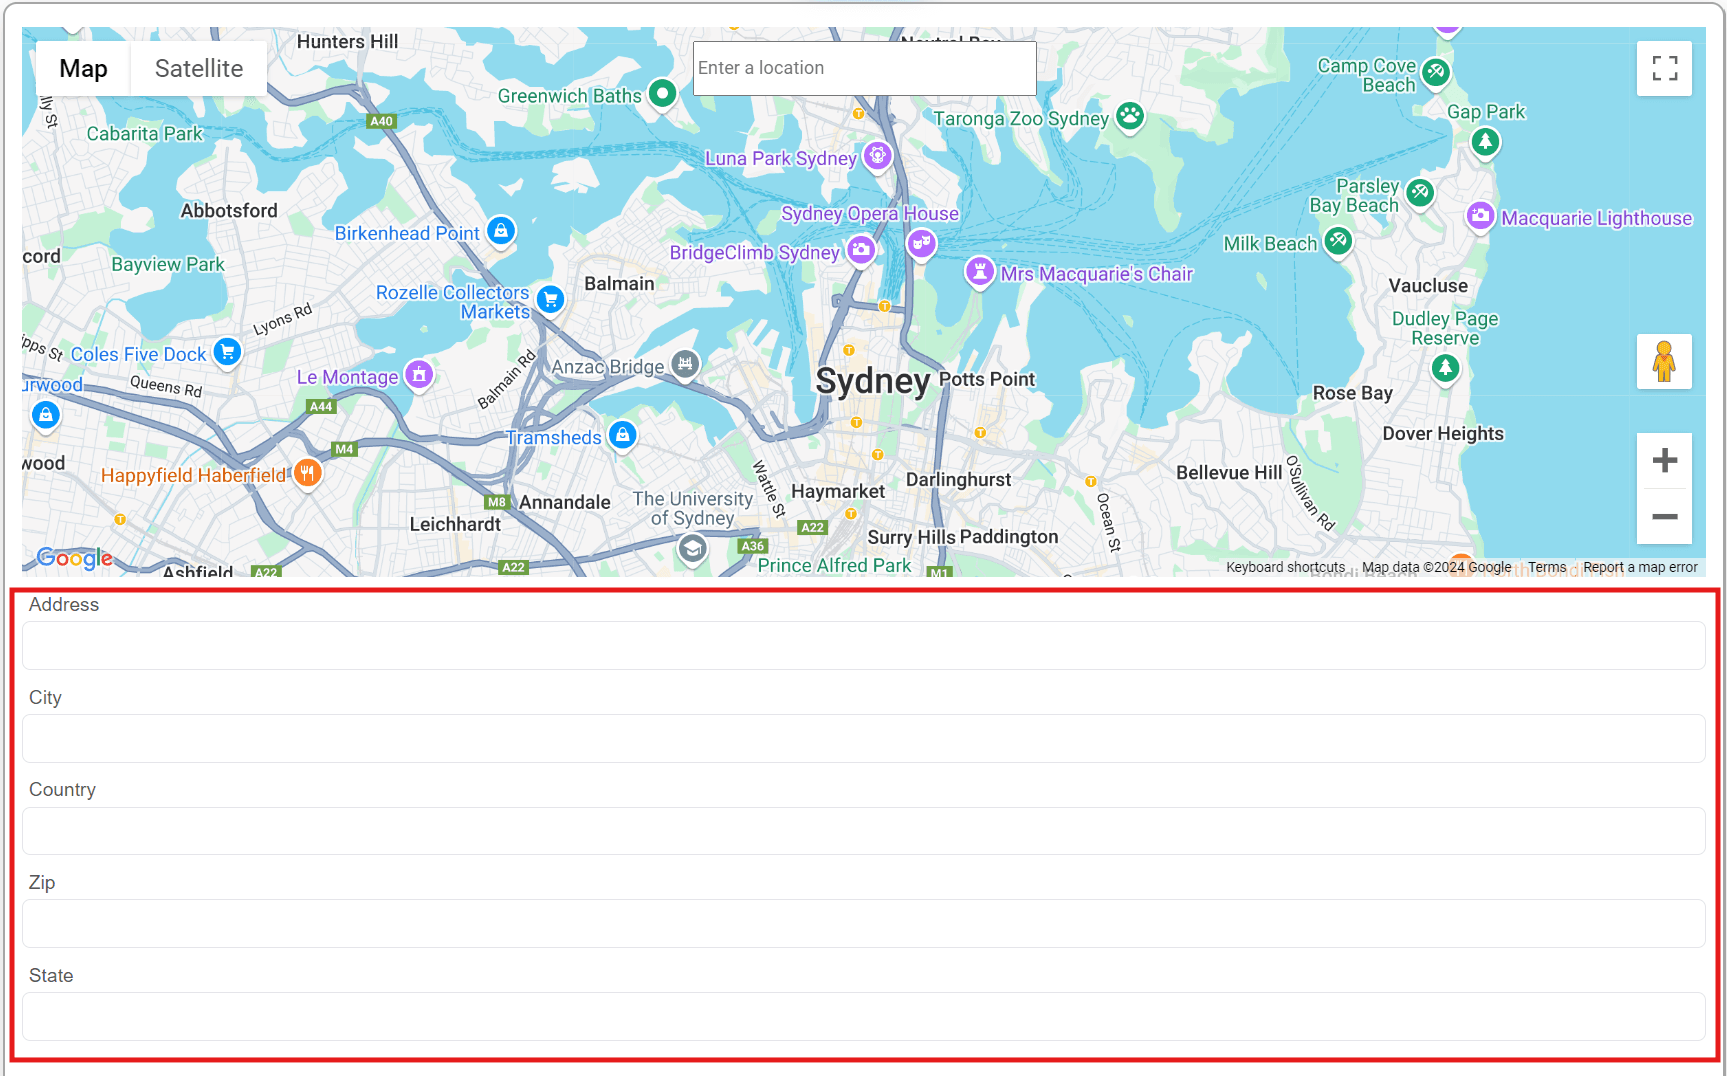The width and height of the screenshot is (1727, 1076).
Task: Open Google Maps Terms link
Action: [1546, 567]
